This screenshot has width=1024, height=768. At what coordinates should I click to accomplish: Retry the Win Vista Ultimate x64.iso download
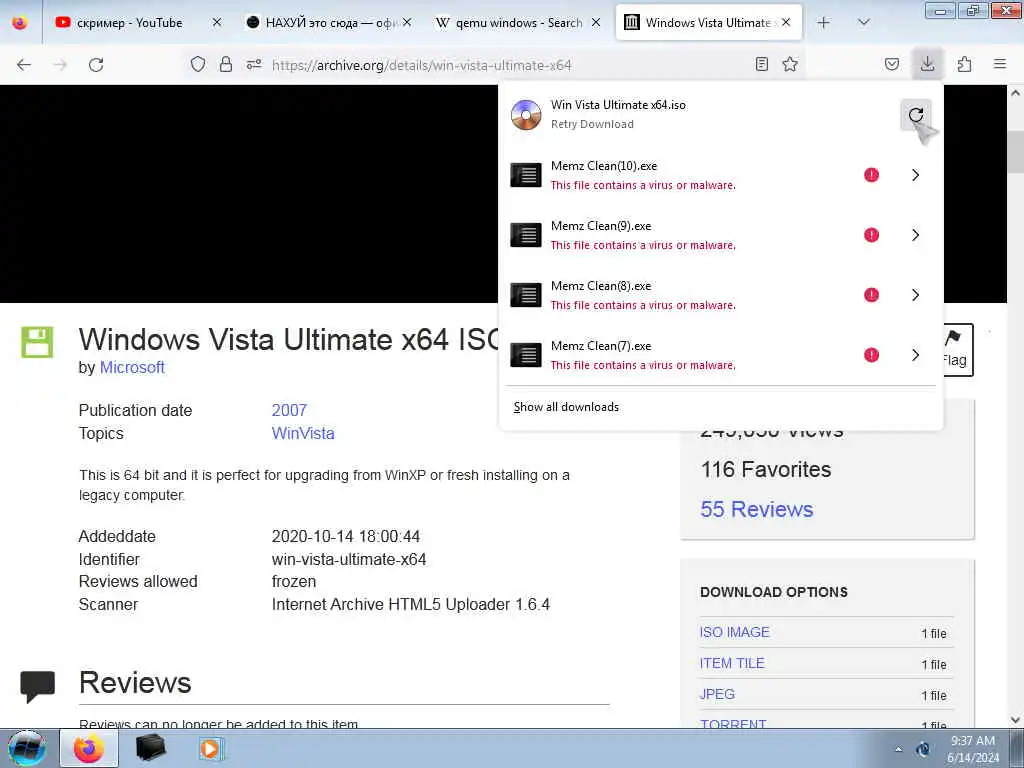(916, 115)
